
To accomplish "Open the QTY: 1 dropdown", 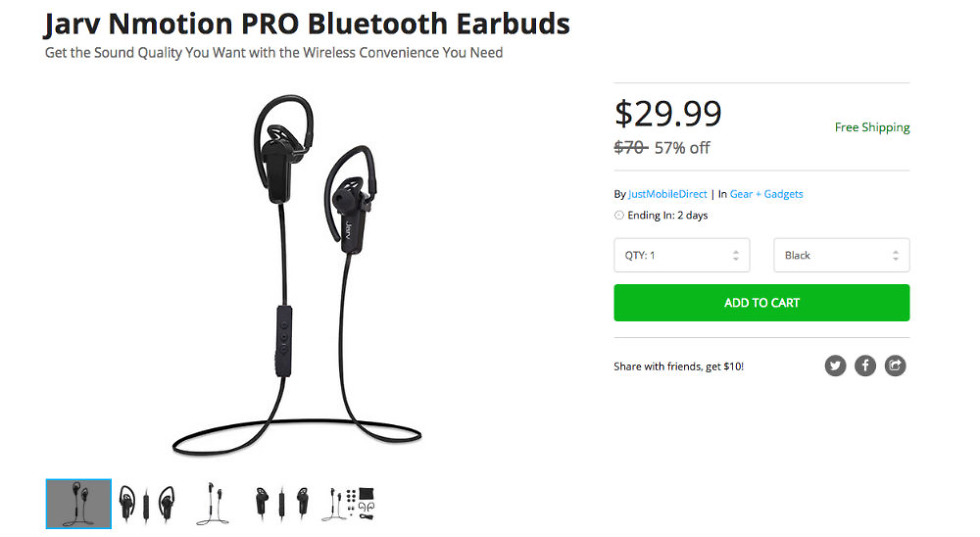I will click(682, 255).
